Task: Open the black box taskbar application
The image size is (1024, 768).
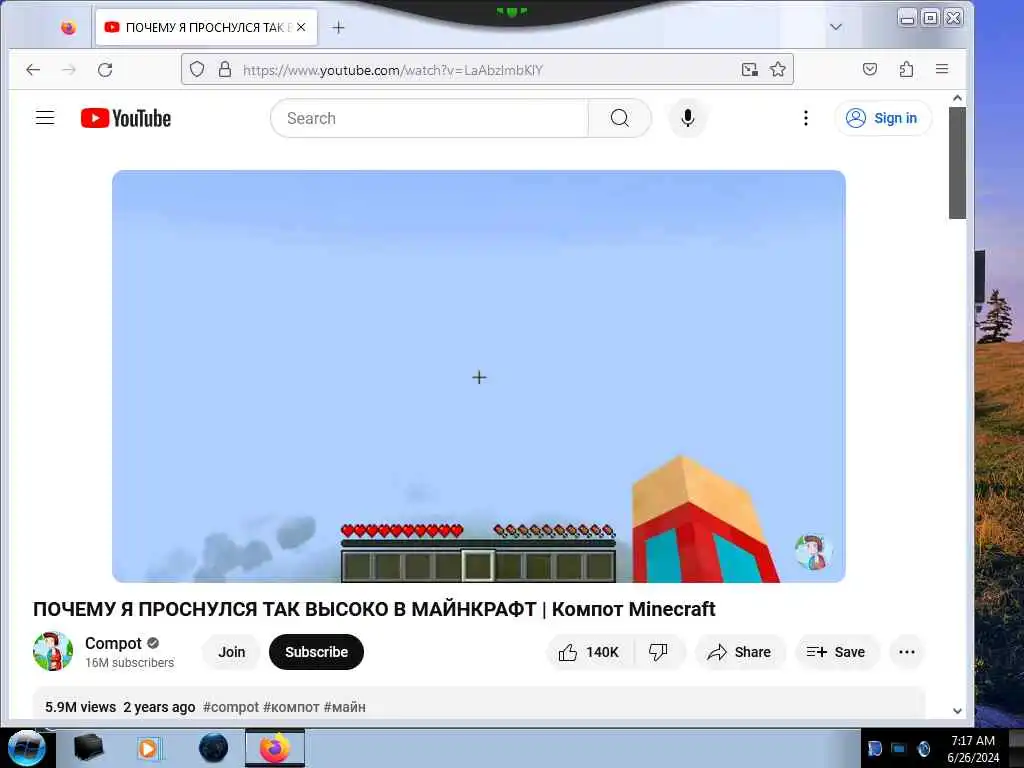Action: (88, 748)
